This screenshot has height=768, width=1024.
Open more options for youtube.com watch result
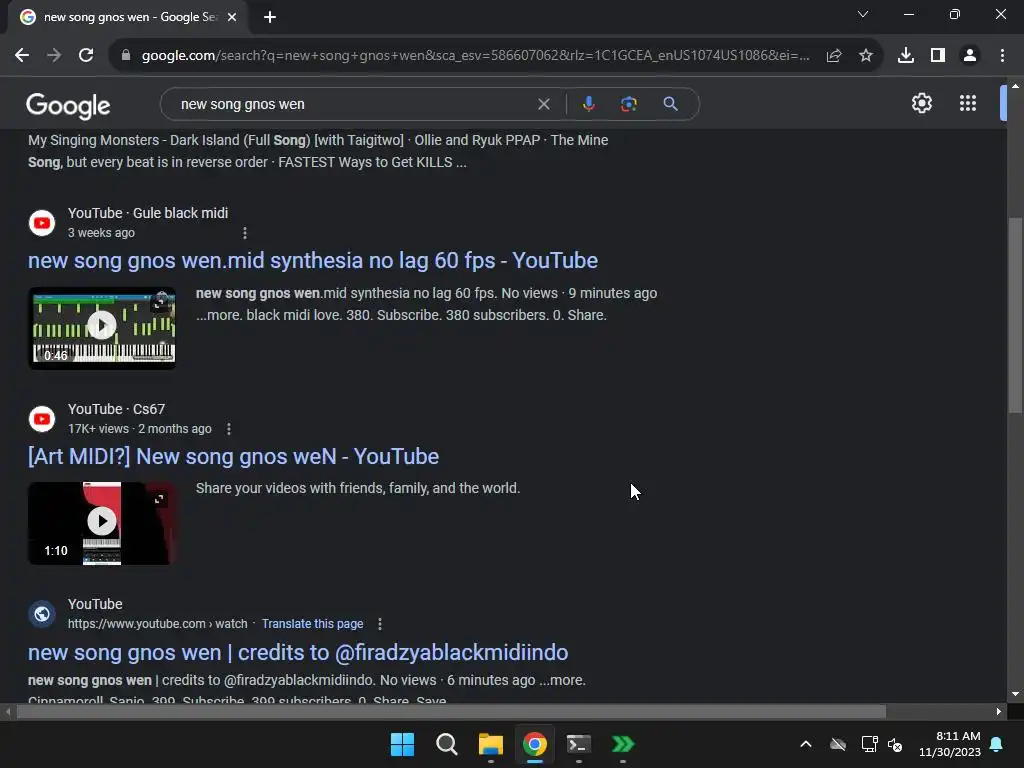click(x=380, y=624)
